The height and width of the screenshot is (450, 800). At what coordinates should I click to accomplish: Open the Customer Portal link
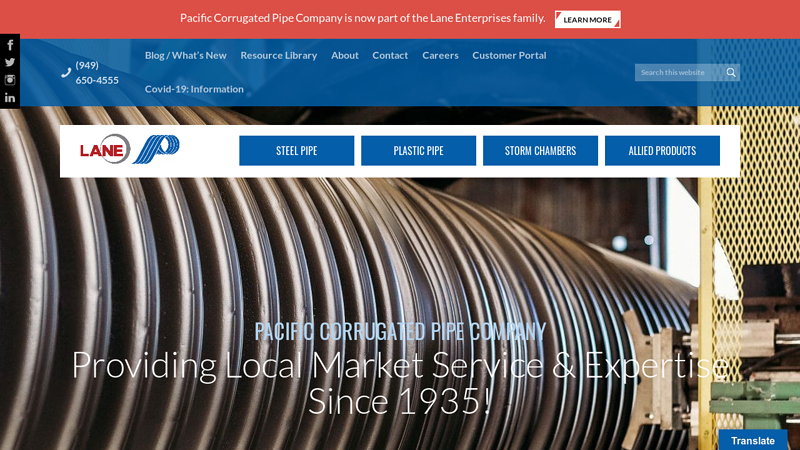[x=509, y=55]
